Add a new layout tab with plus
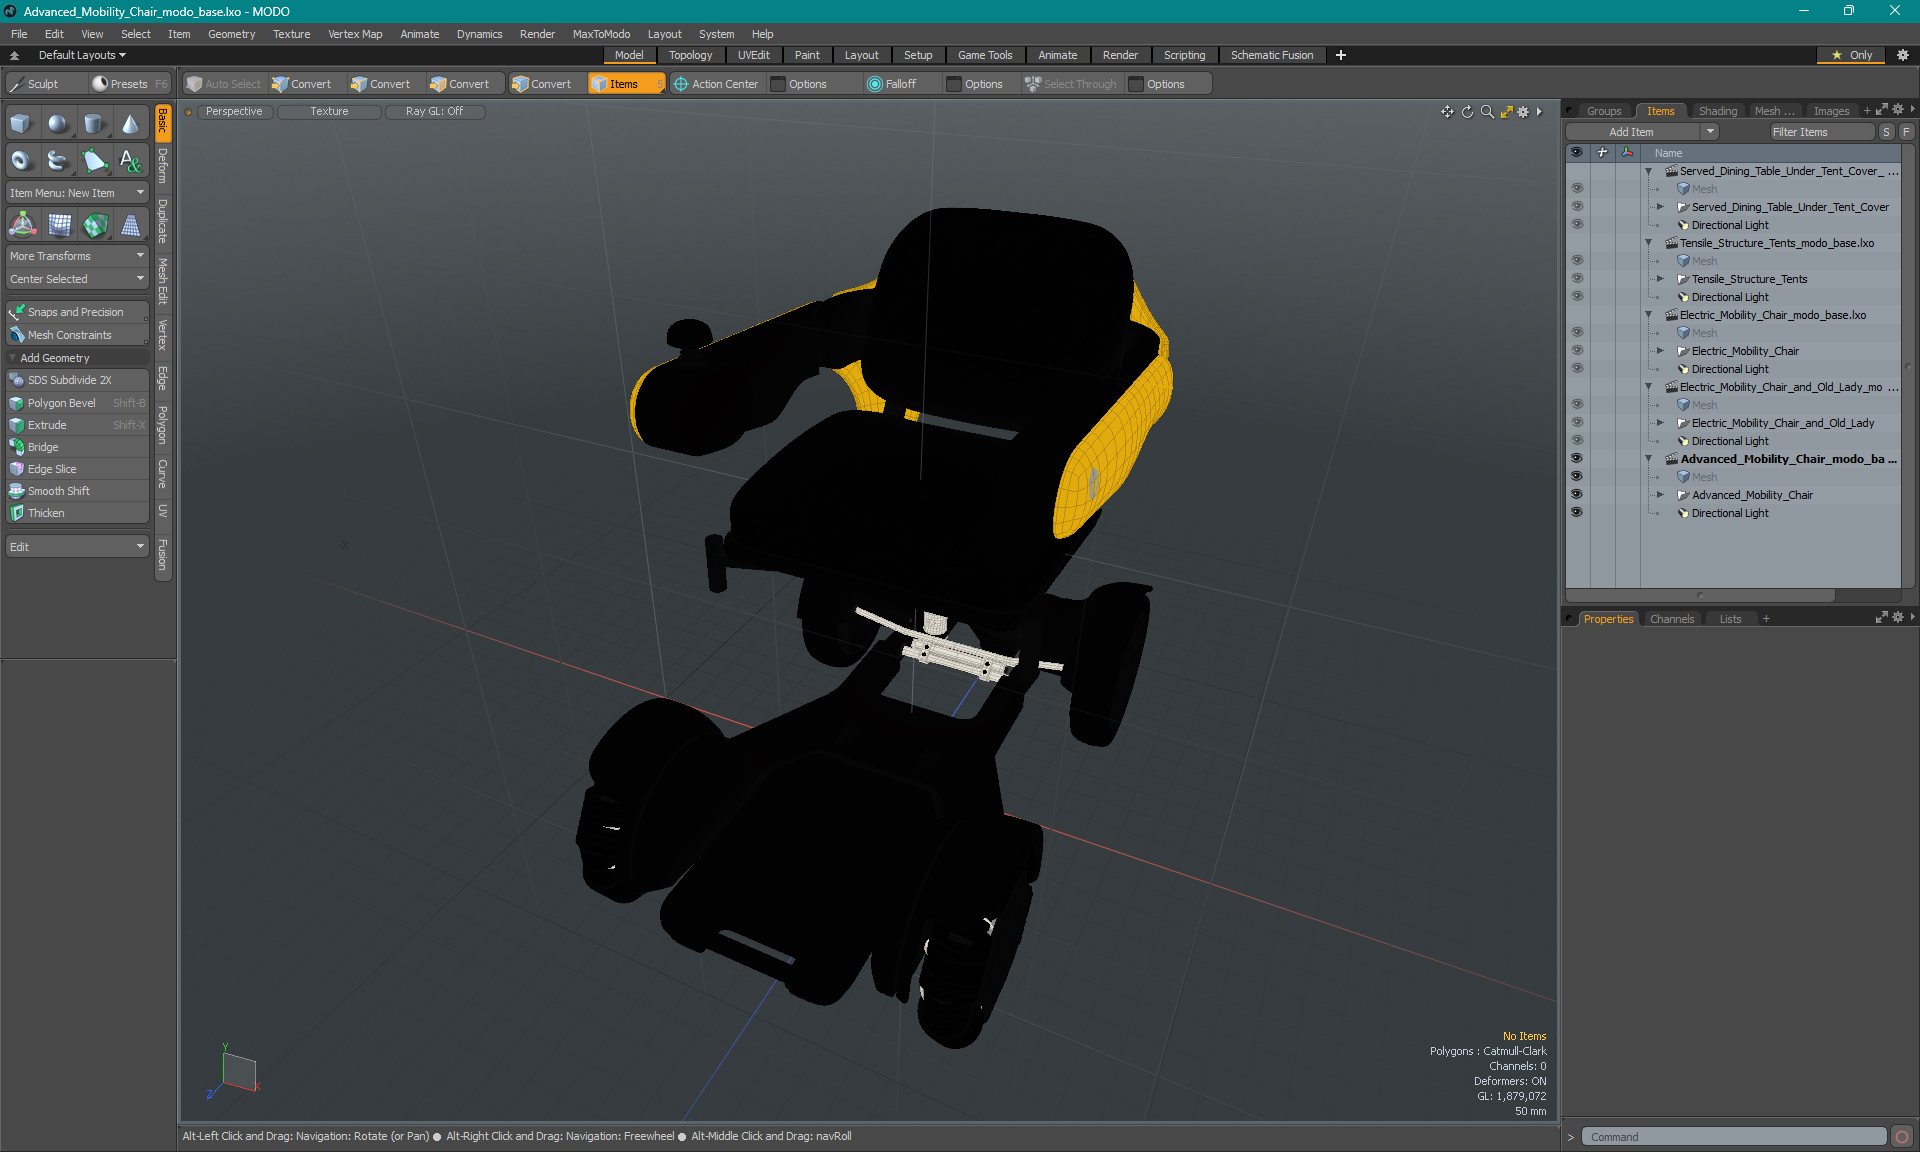The image size is (1920, 1152). [x=1341, y=55]
